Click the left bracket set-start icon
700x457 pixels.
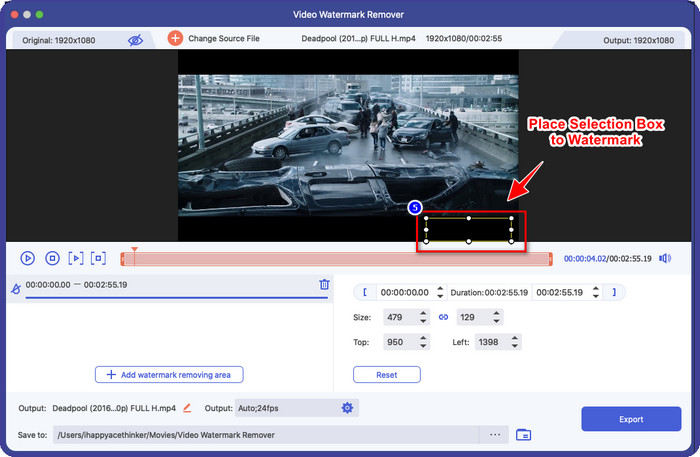coord(365,292)
